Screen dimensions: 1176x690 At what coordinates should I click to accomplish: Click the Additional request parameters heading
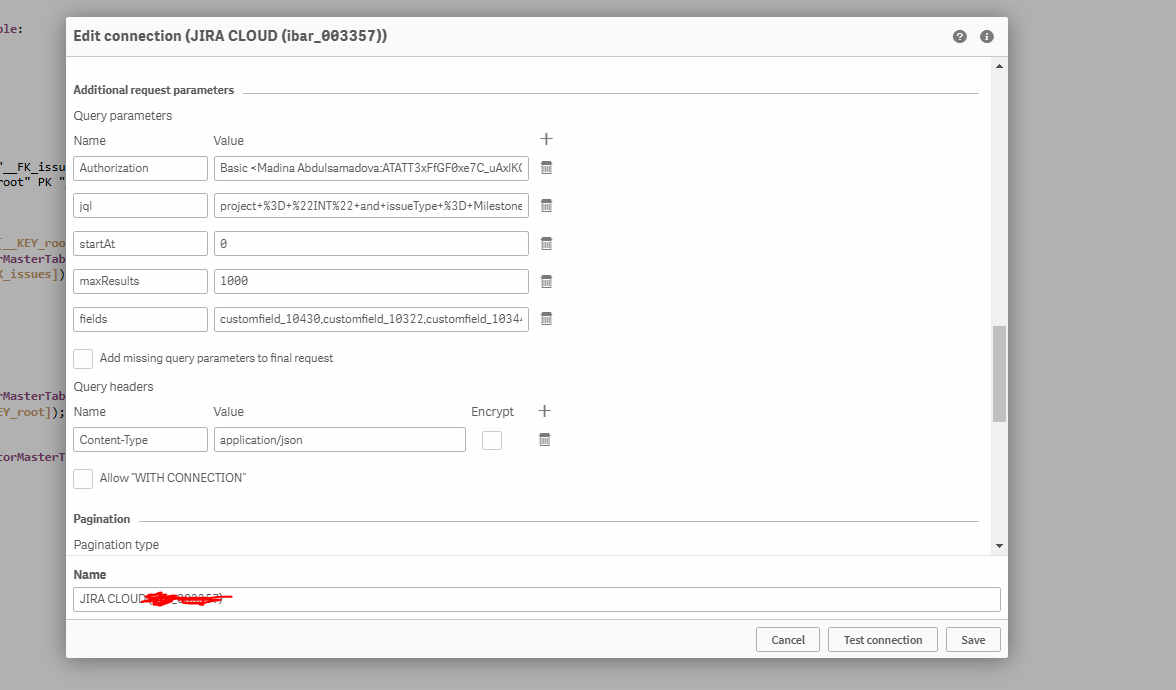[x=154, y=90]
